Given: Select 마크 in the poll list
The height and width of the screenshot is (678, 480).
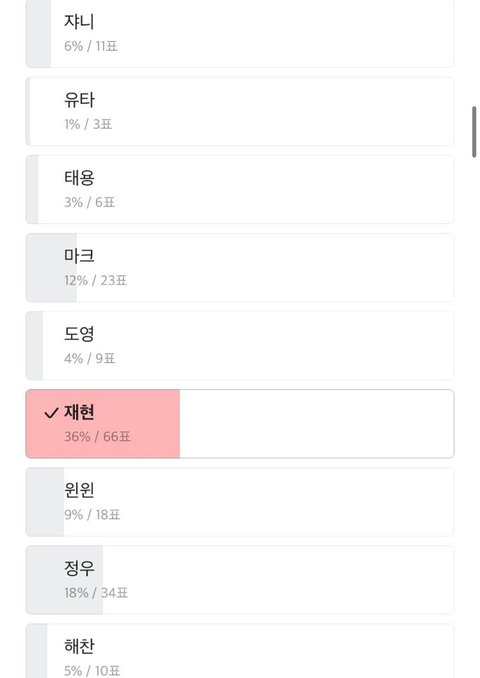Looking at the screenshot, I should (x=240, y=268).
